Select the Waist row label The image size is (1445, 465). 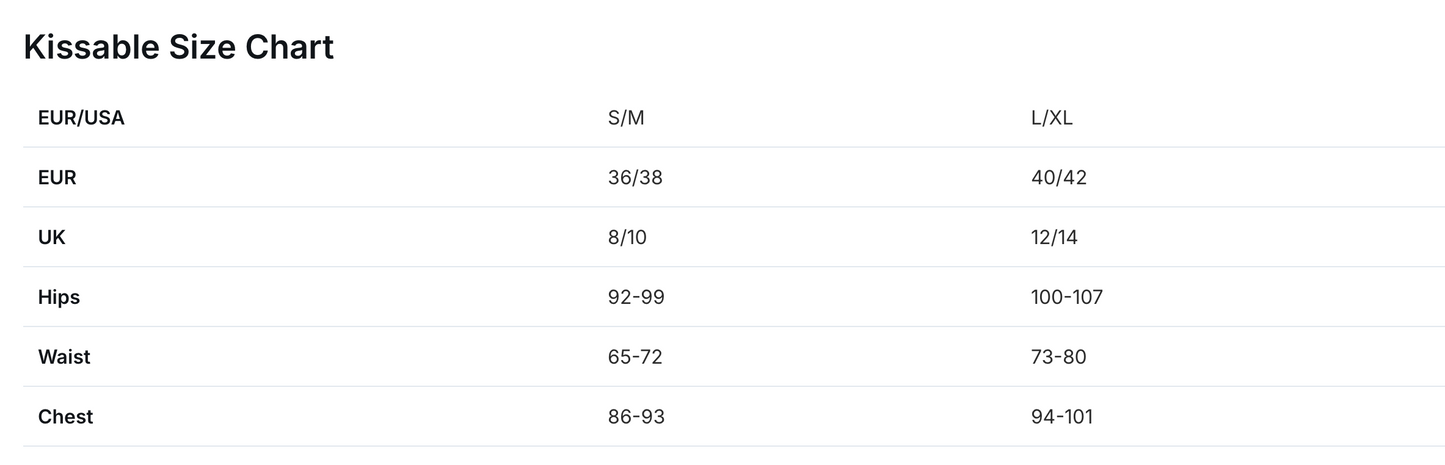click(x=64, y=357)
